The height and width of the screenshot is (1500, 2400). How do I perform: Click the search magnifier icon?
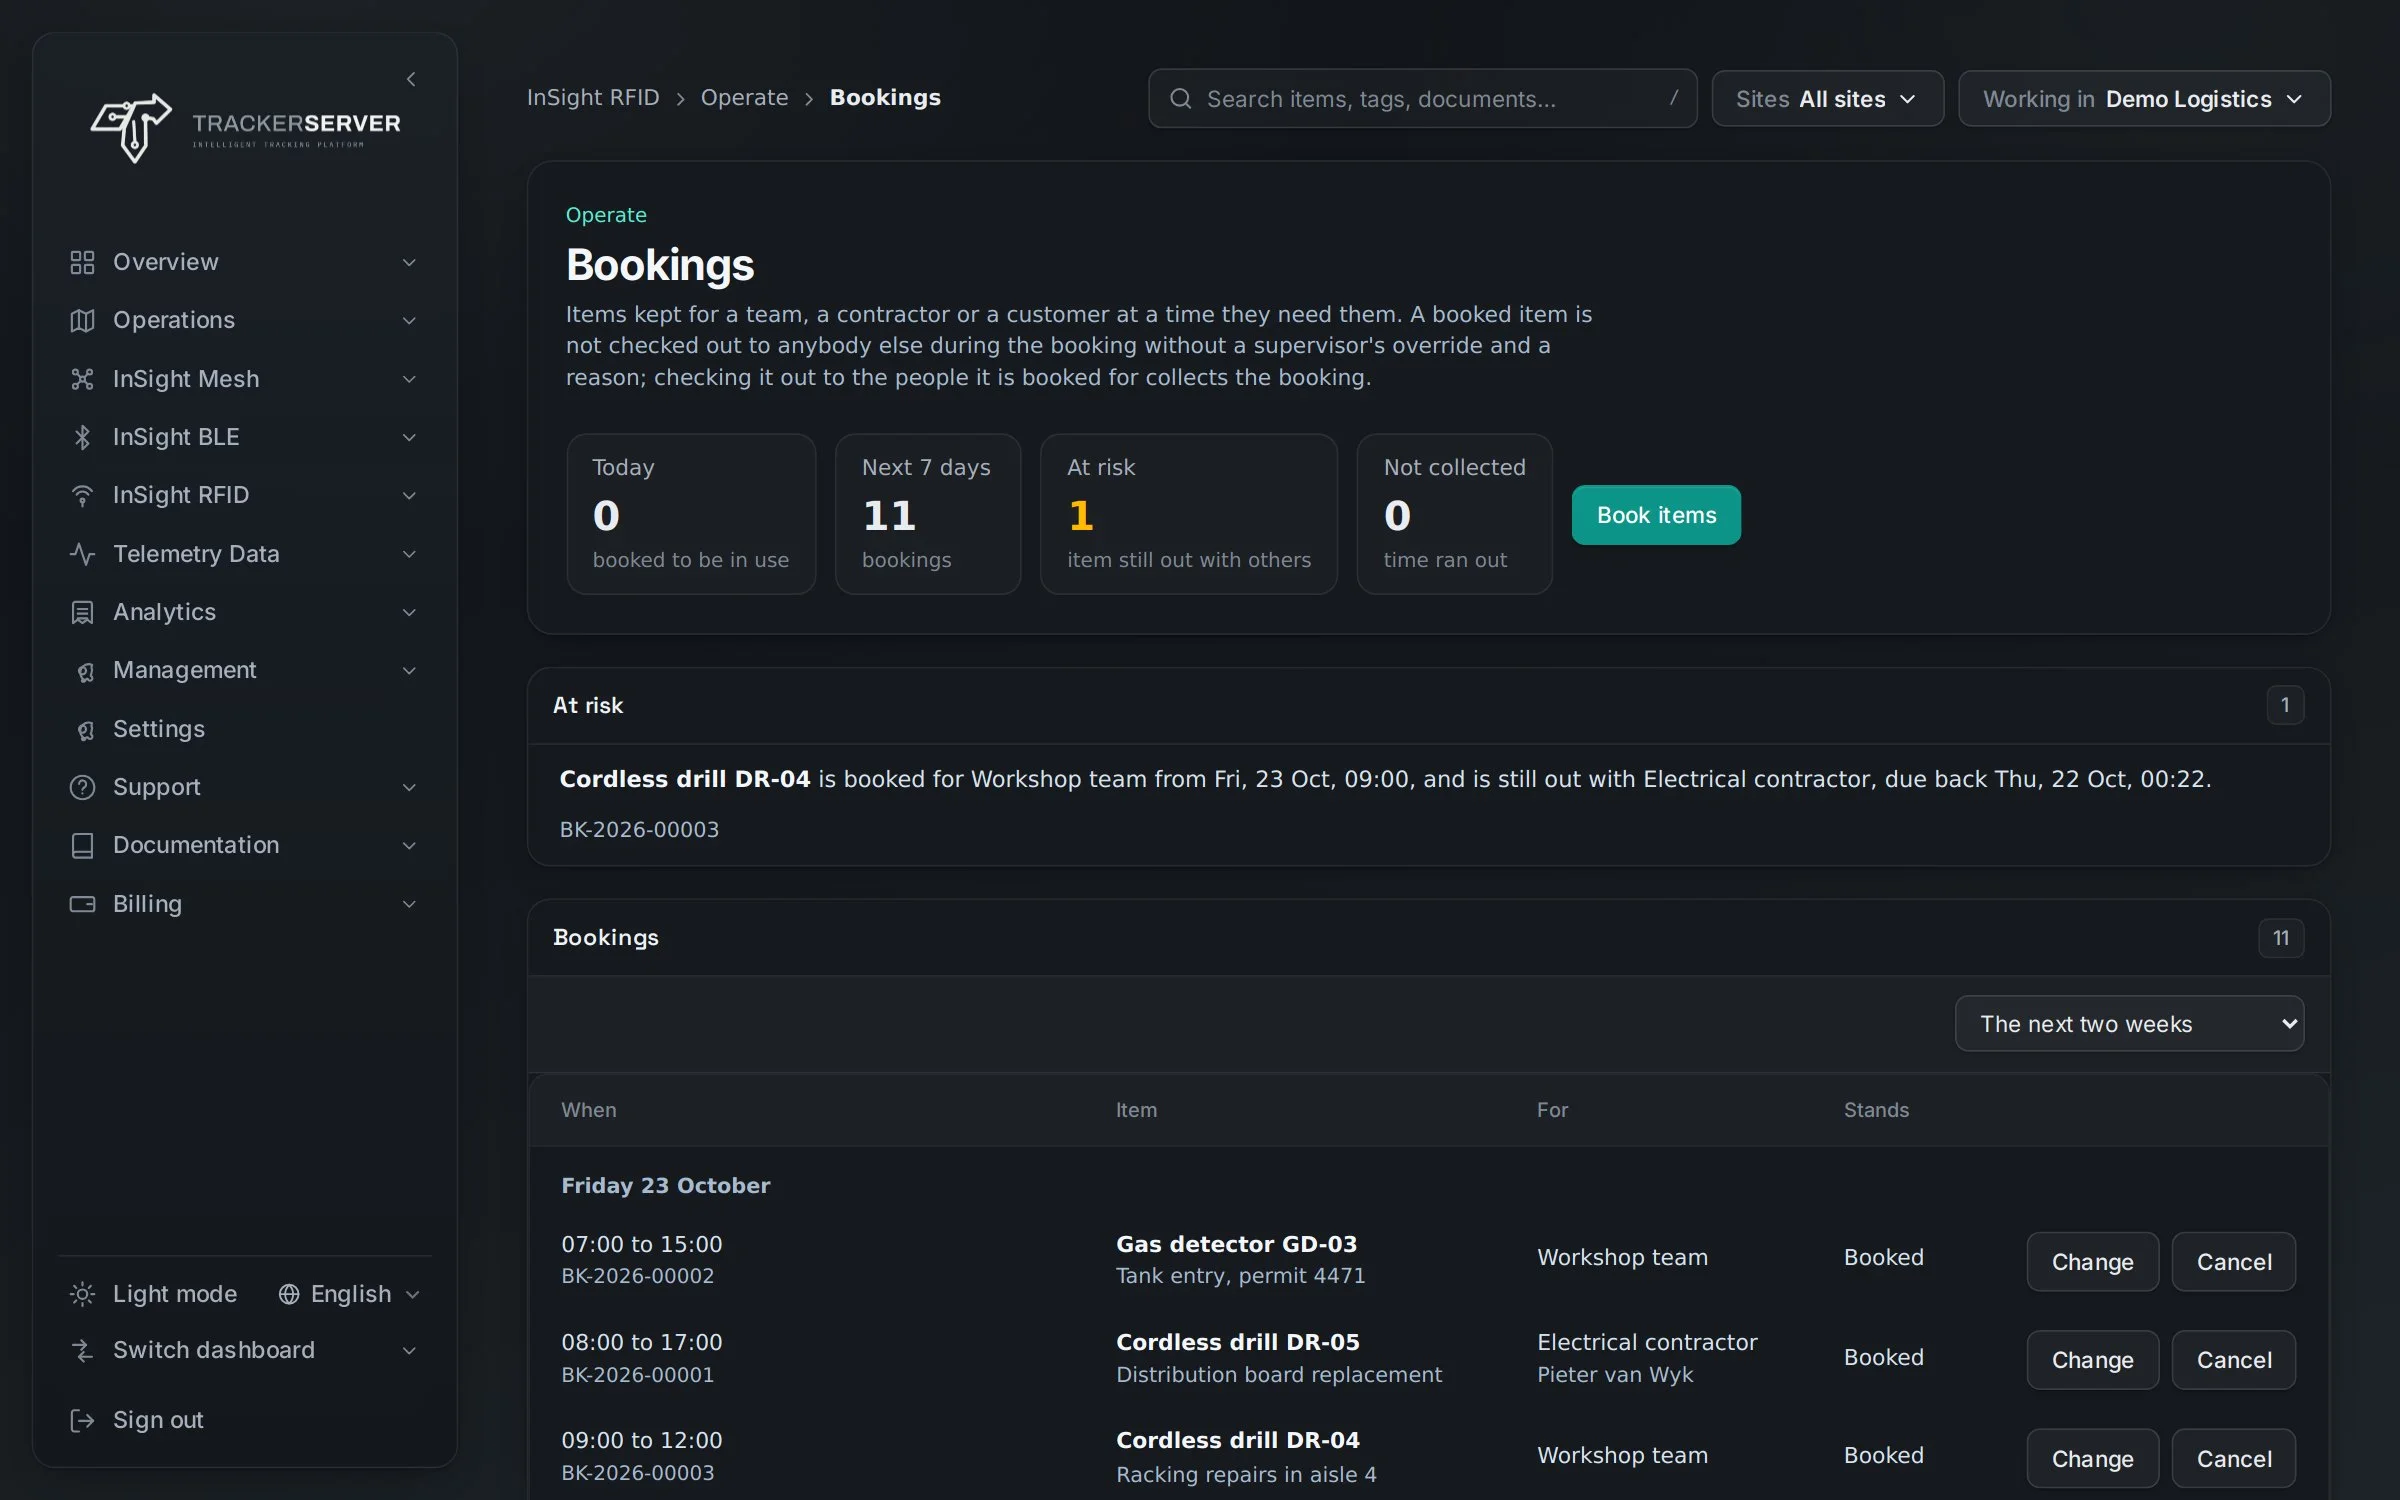pyautogui.click(x=1180, y=98)
